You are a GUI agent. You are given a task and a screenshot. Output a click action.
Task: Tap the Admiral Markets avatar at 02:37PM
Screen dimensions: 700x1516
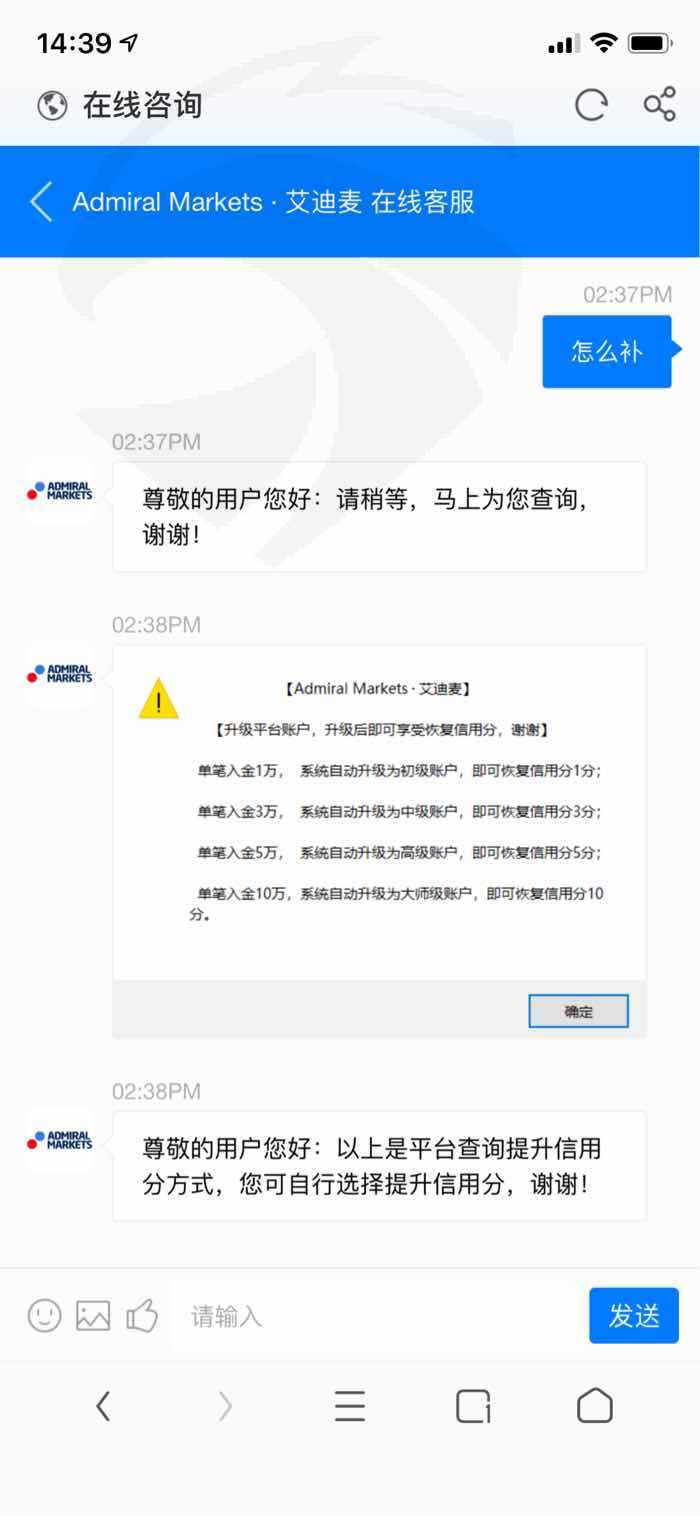click(x=60, y=492)
